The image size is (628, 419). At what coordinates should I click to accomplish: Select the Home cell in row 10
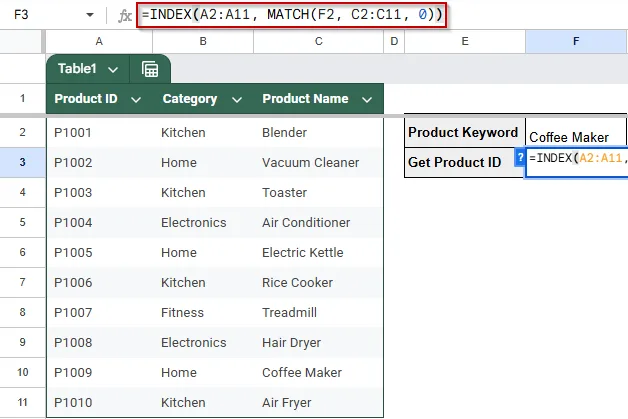coord(203,373)
